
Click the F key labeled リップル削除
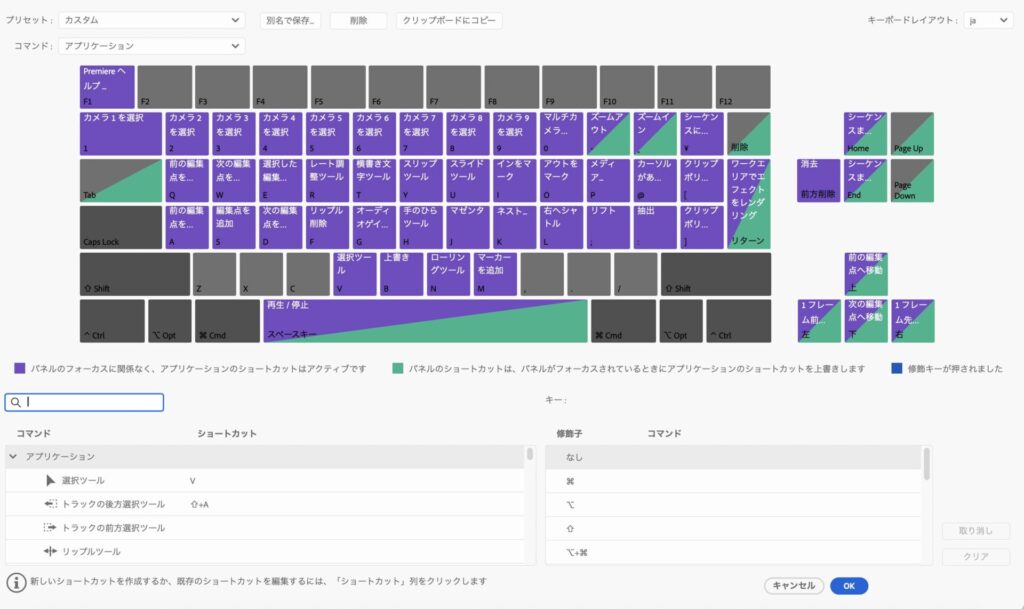pos(327,227)
